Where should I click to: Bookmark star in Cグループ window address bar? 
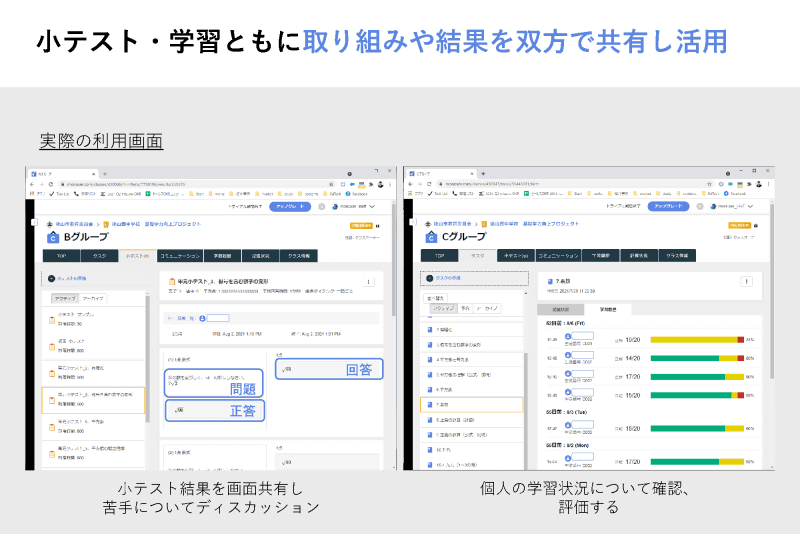click(710, 184)
